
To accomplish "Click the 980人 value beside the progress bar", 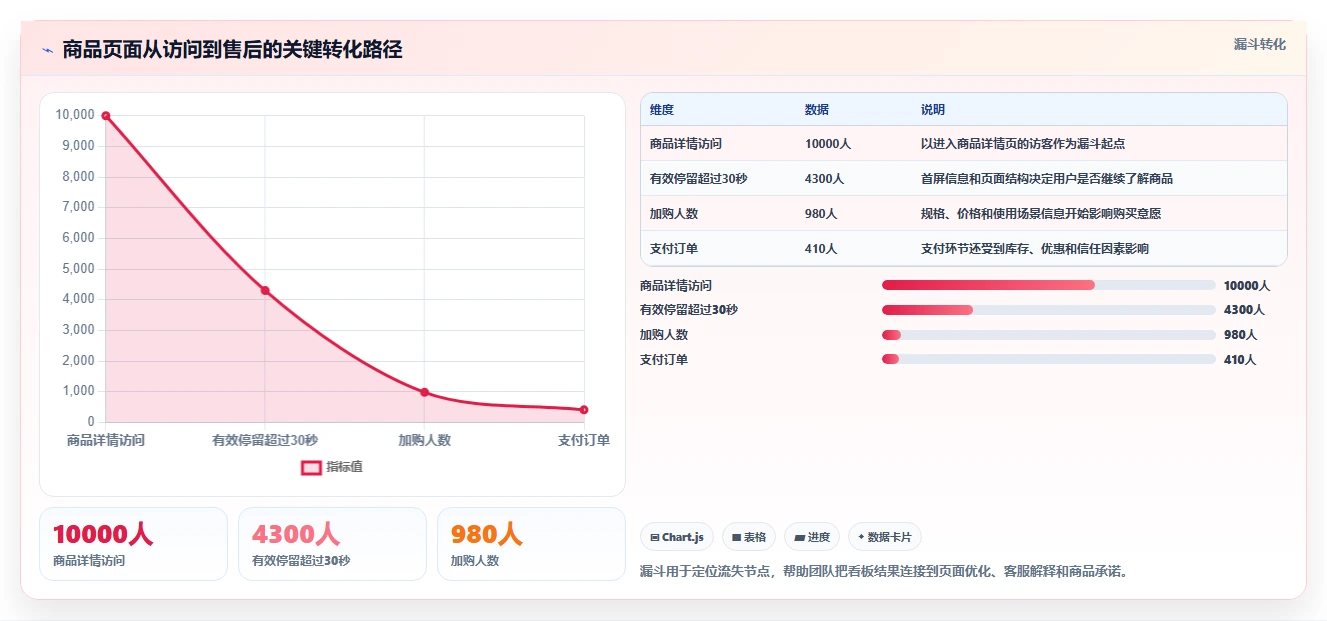I will click(1241, 335).
